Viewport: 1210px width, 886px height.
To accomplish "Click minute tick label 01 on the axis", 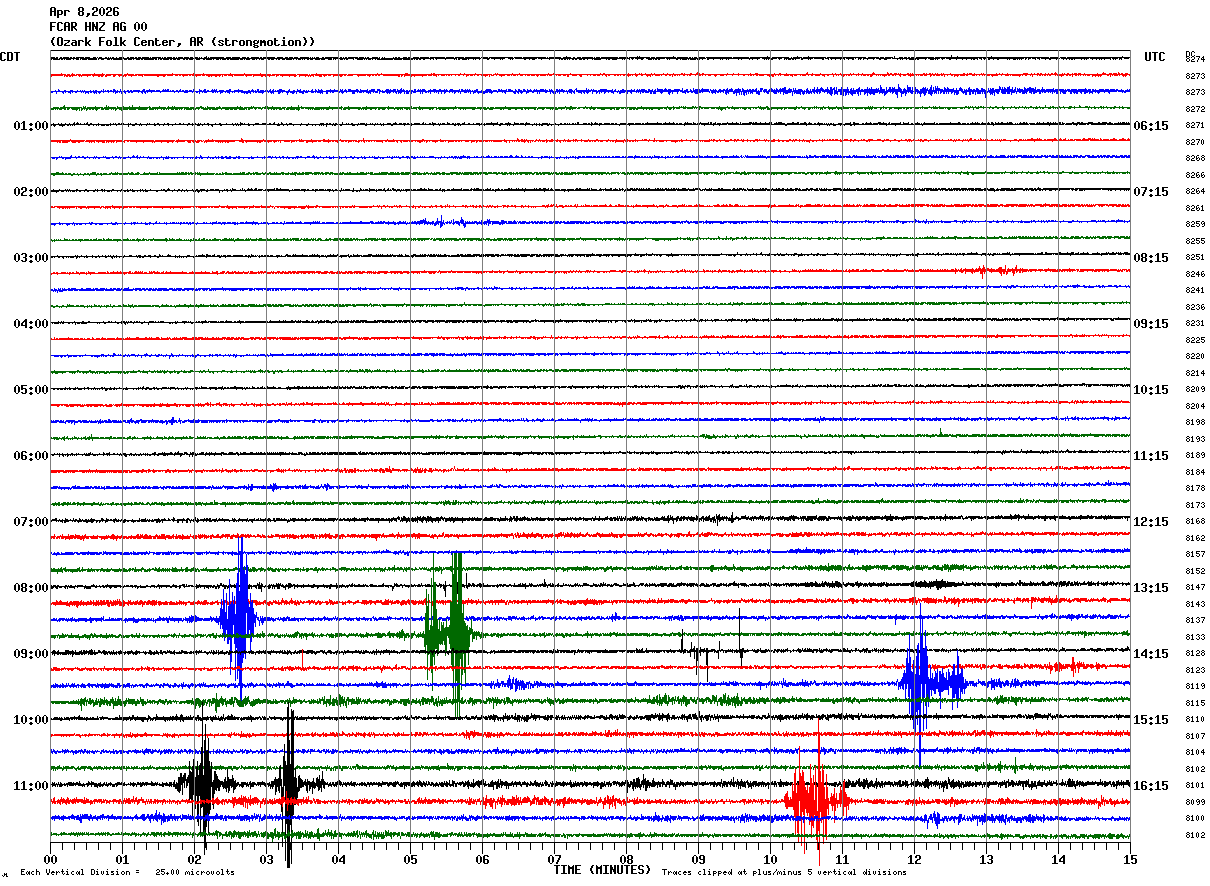I will (x=122, y=859).
